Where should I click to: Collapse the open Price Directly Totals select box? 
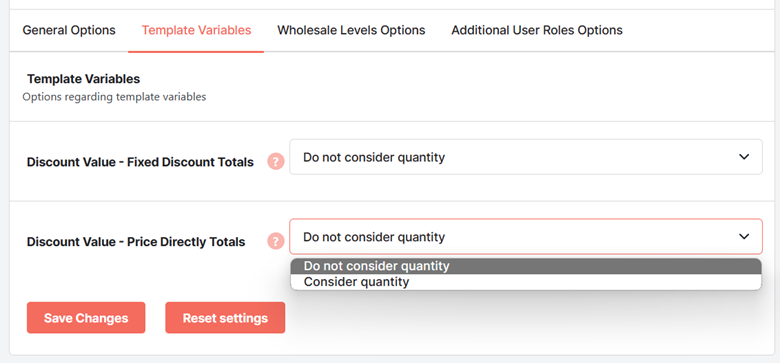pos(526,237)
